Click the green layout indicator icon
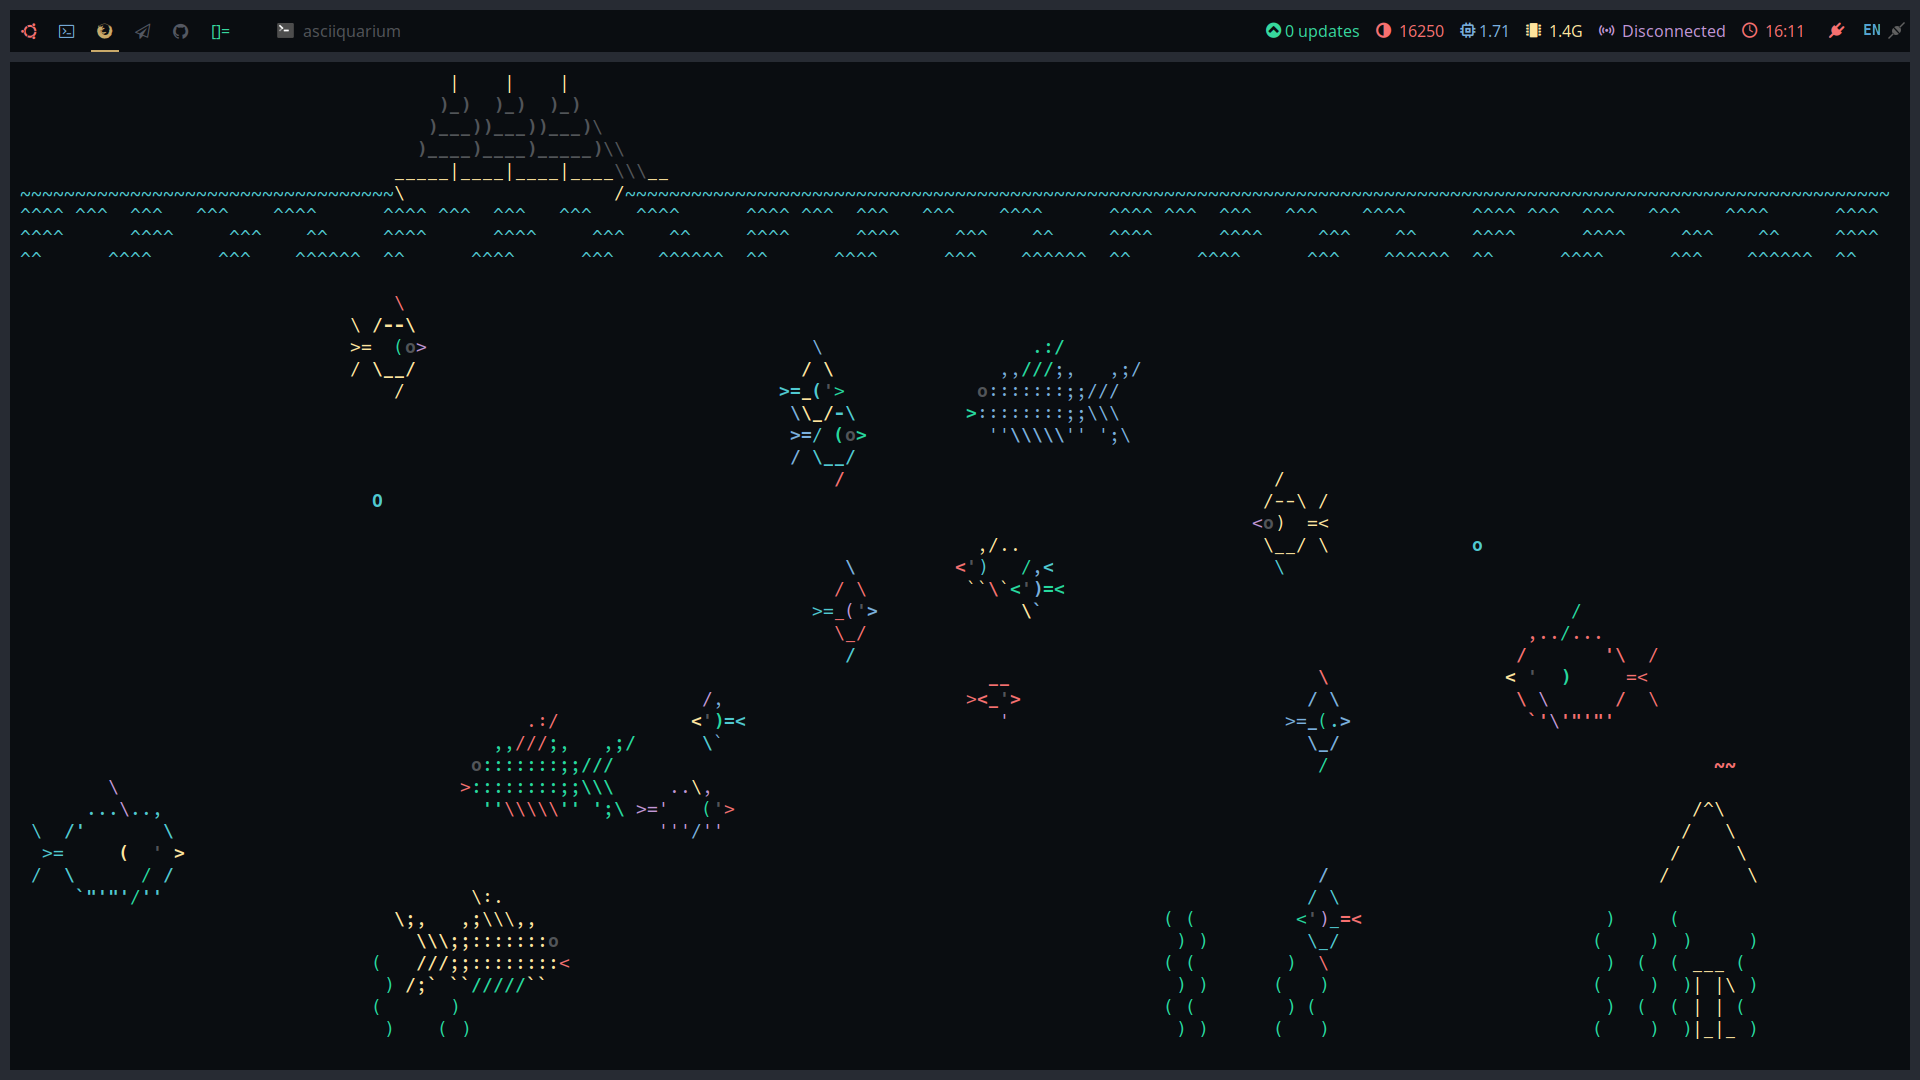This screenshot has width=1920, height=1080. pyautogui.click(x=220, y=31)
